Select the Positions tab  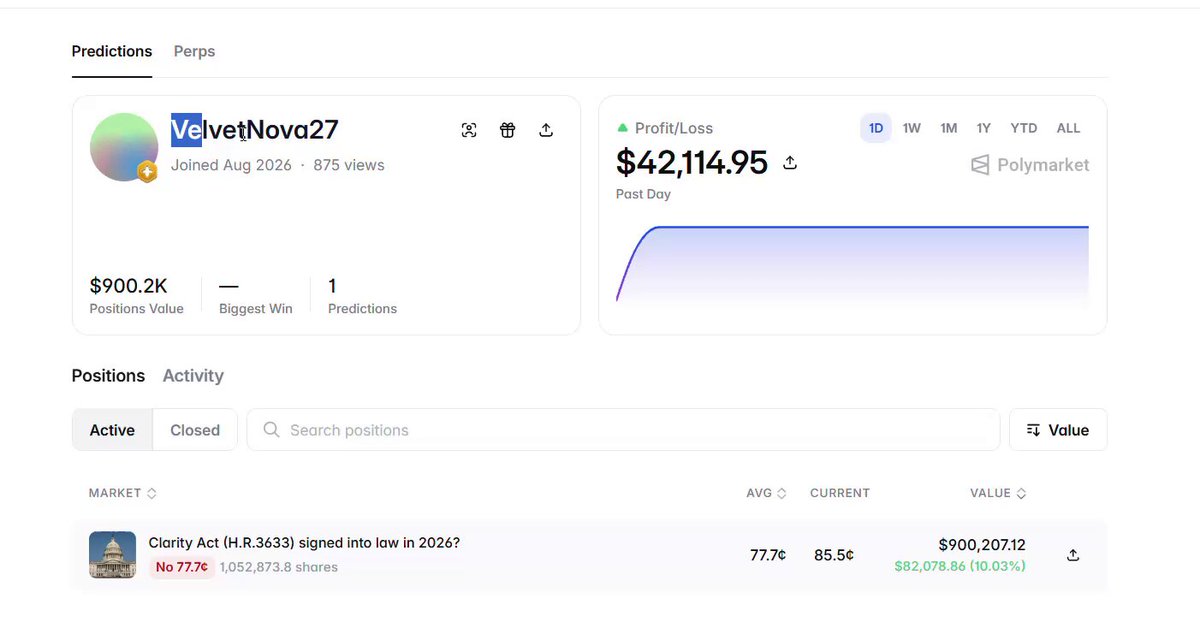click(108, 376)
